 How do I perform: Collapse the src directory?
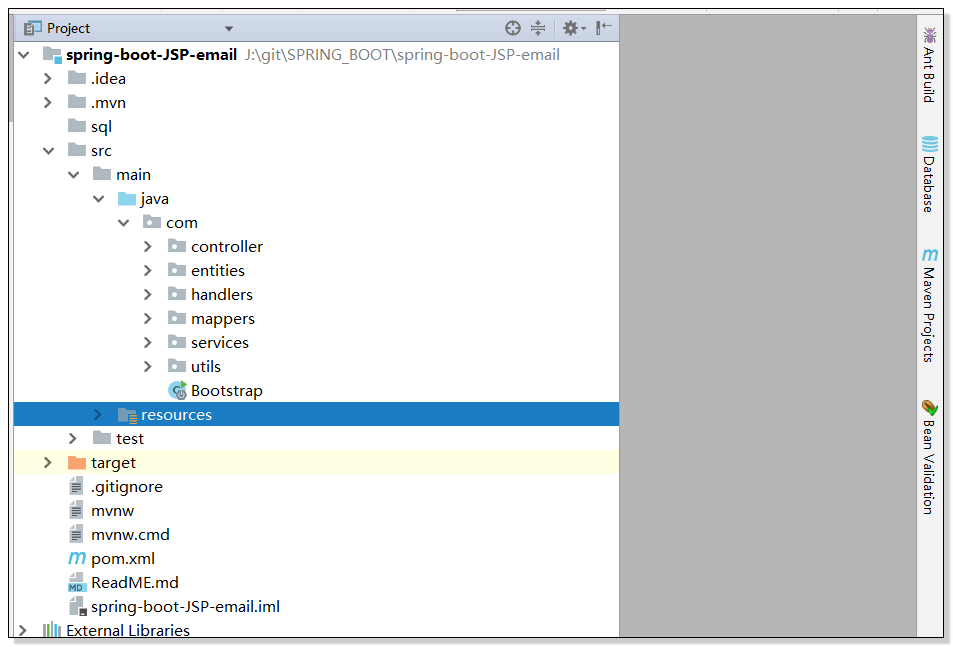tap(48, 150)
